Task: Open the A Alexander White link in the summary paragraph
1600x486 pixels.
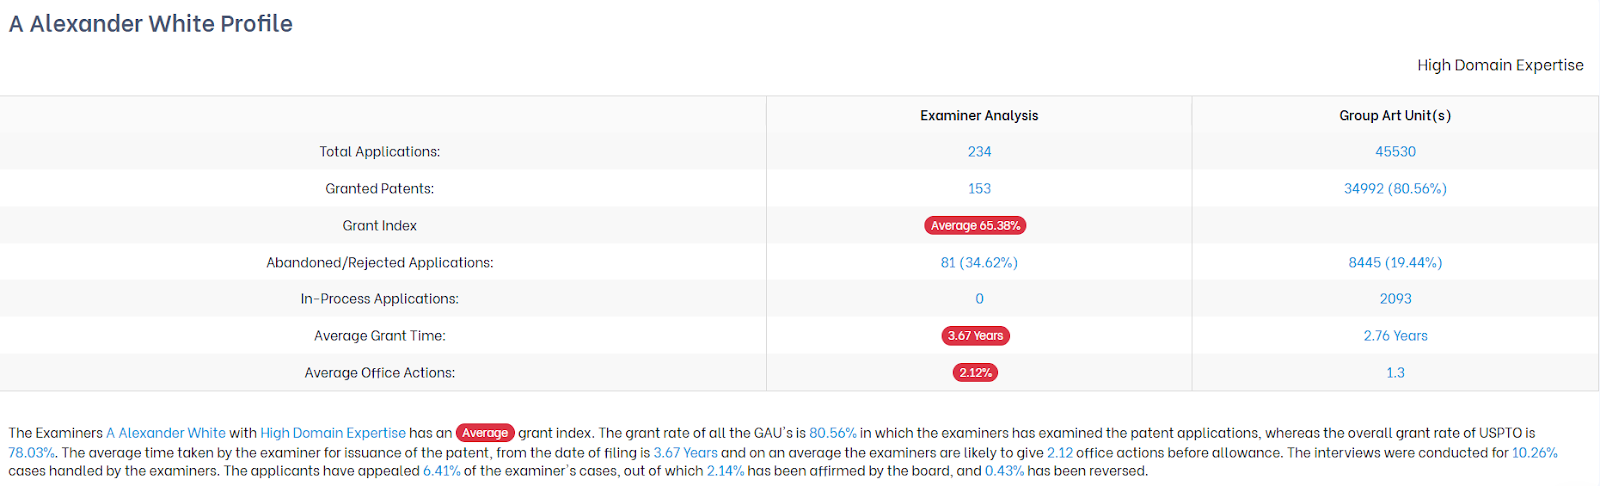Action: pyautogui.click(x=166, y=433)
